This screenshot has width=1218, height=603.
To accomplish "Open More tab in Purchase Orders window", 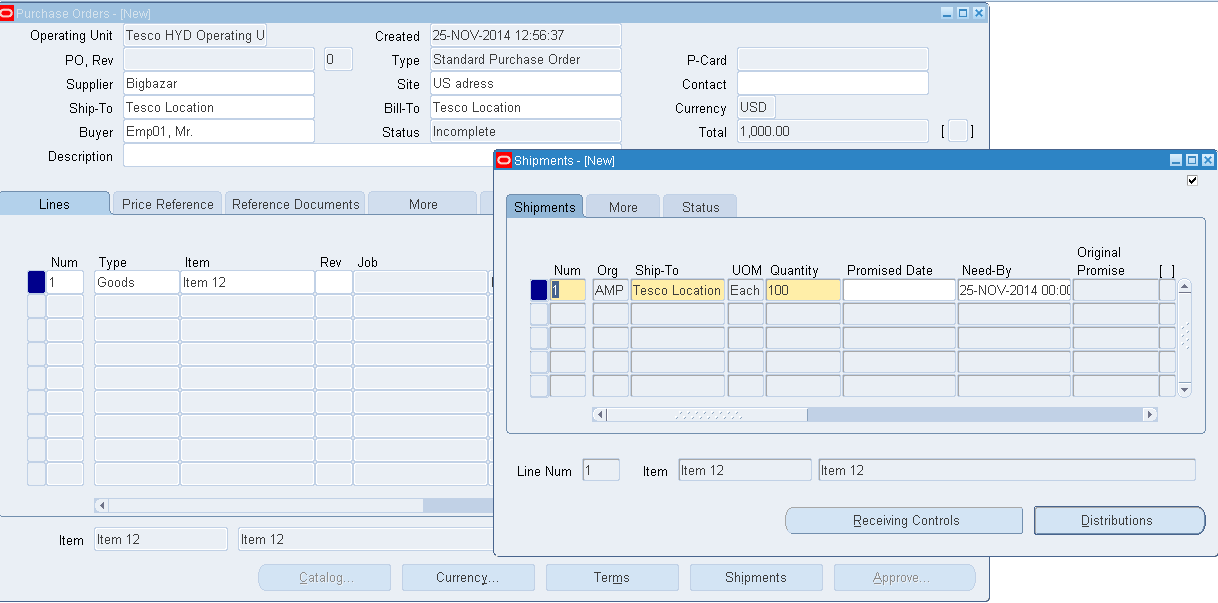I will 423,203.
